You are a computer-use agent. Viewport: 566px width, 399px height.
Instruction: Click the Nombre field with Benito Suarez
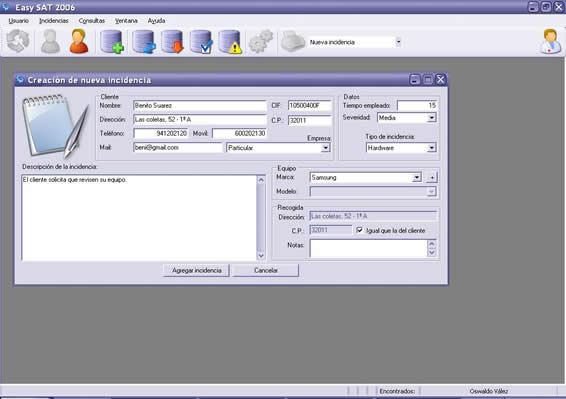point(200,105)
